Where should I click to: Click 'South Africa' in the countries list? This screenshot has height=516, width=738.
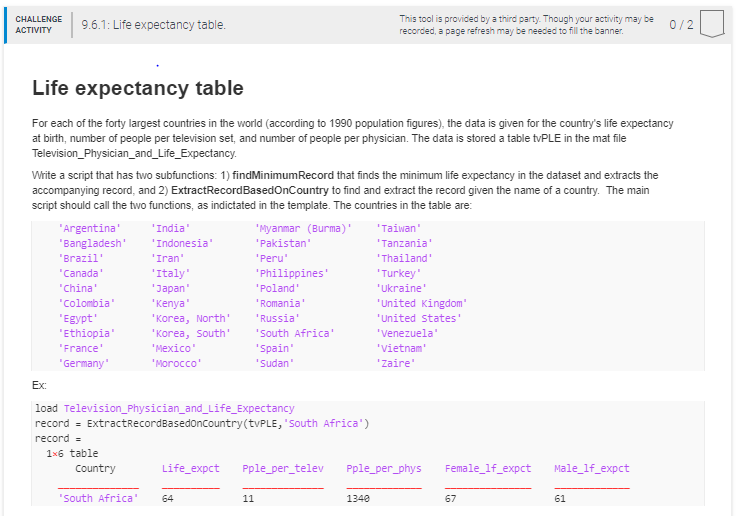coord(295,333)
